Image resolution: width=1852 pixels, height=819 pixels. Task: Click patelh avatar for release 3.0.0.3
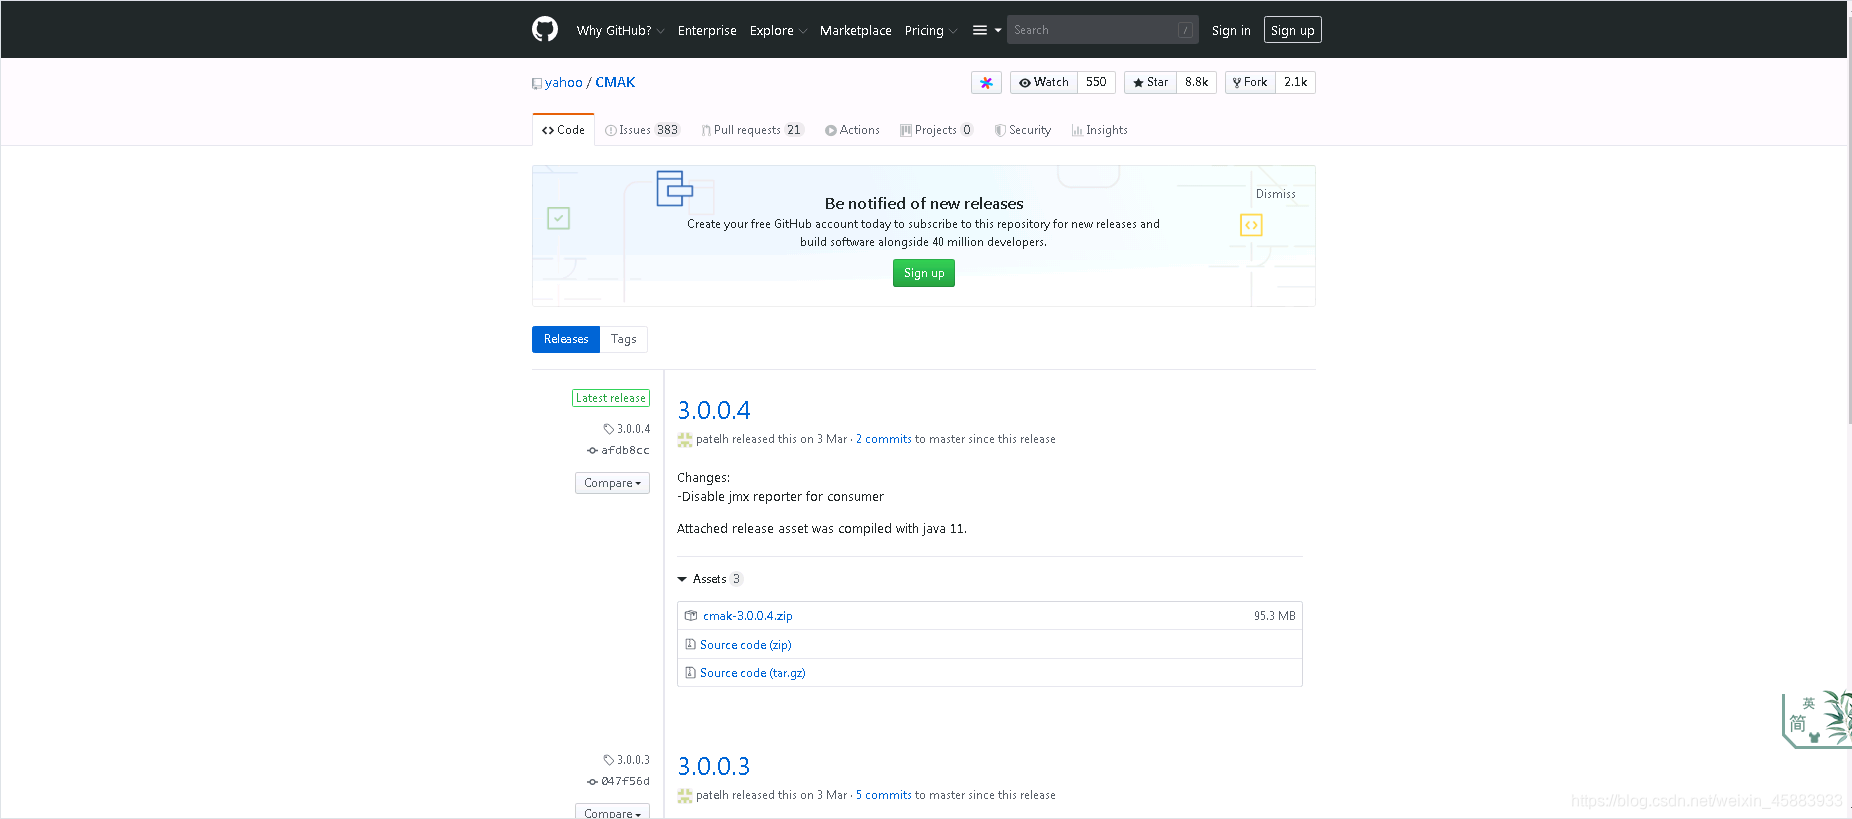coord(685,796)
